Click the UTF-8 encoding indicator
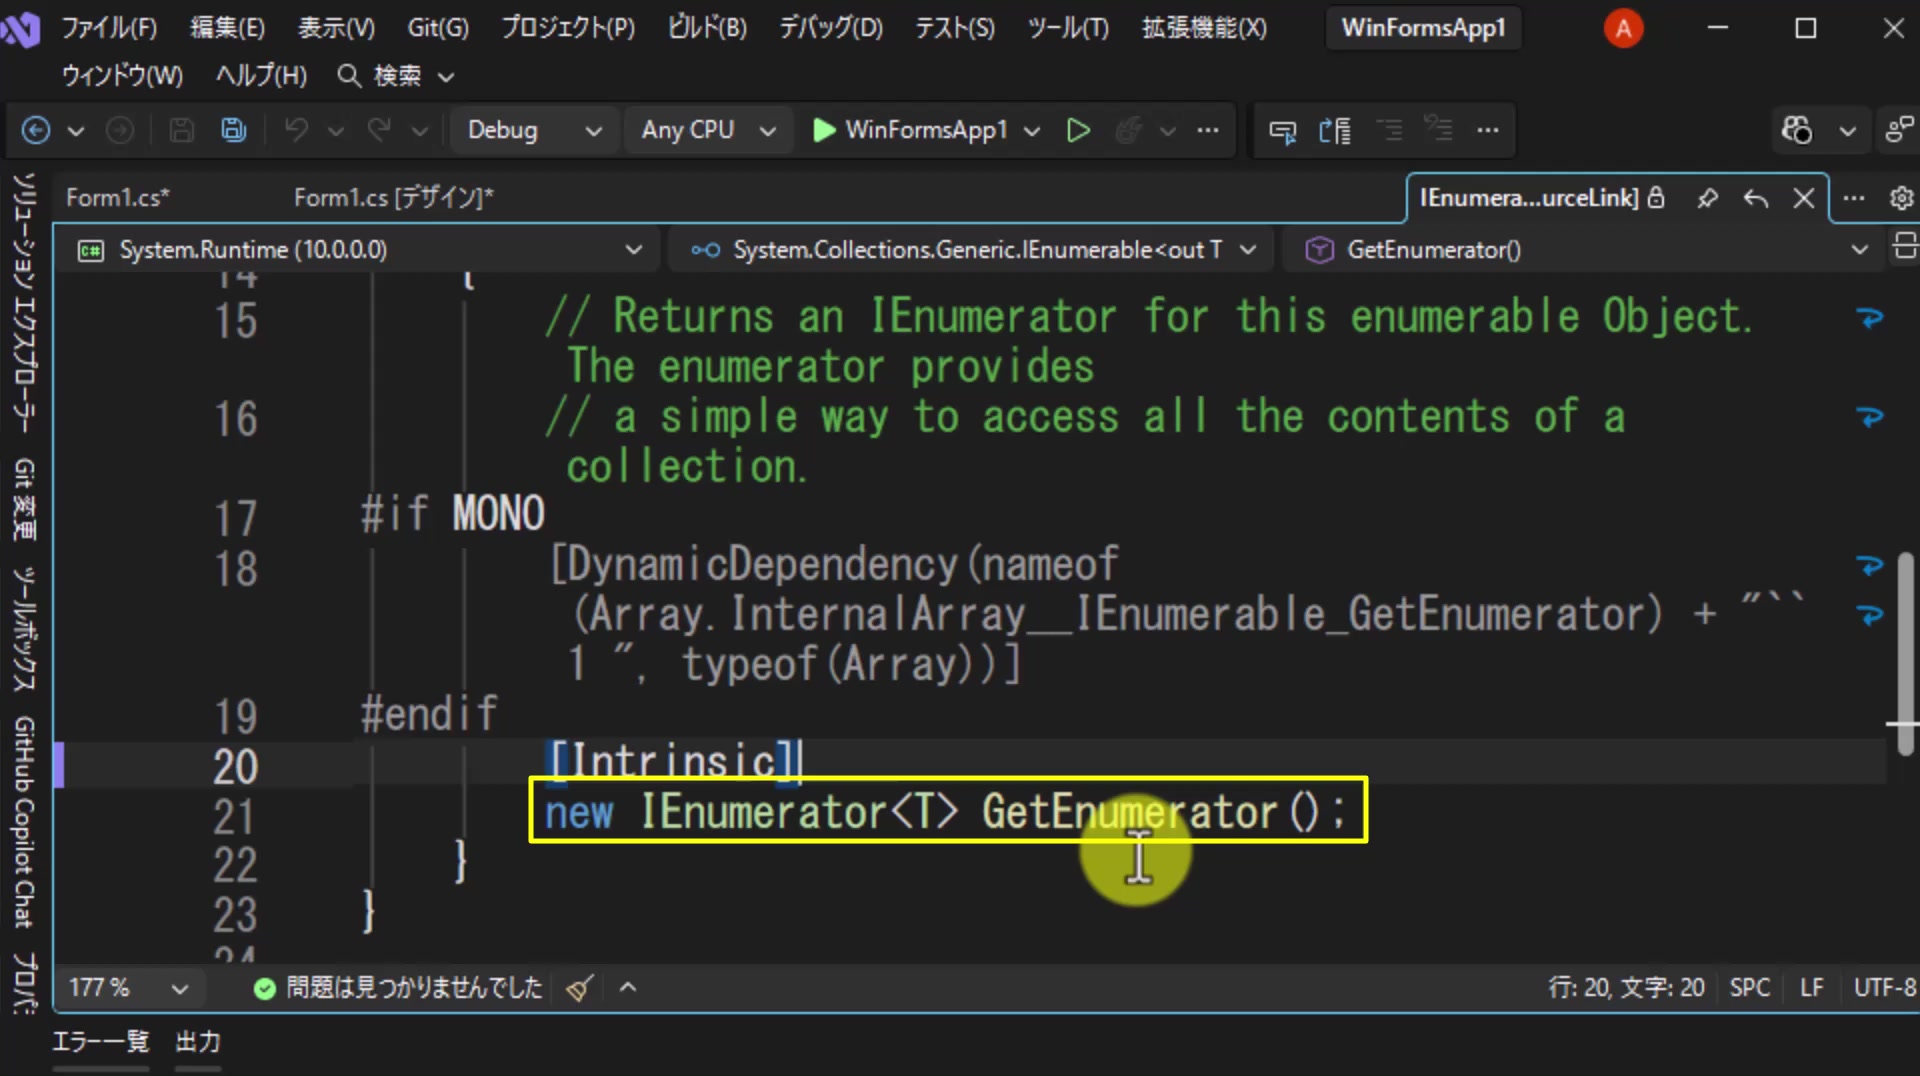 1884,988
